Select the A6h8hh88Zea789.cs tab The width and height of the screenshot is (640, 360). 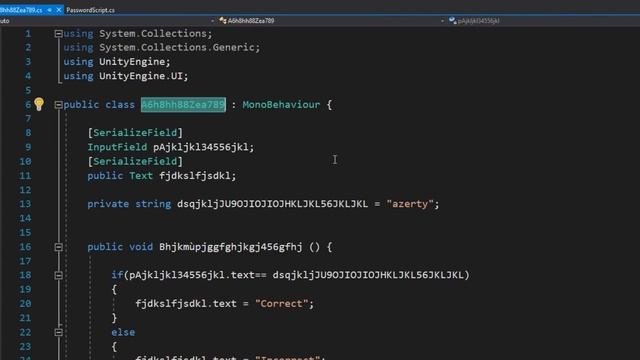pyautogui.click(x=21, y=10)
